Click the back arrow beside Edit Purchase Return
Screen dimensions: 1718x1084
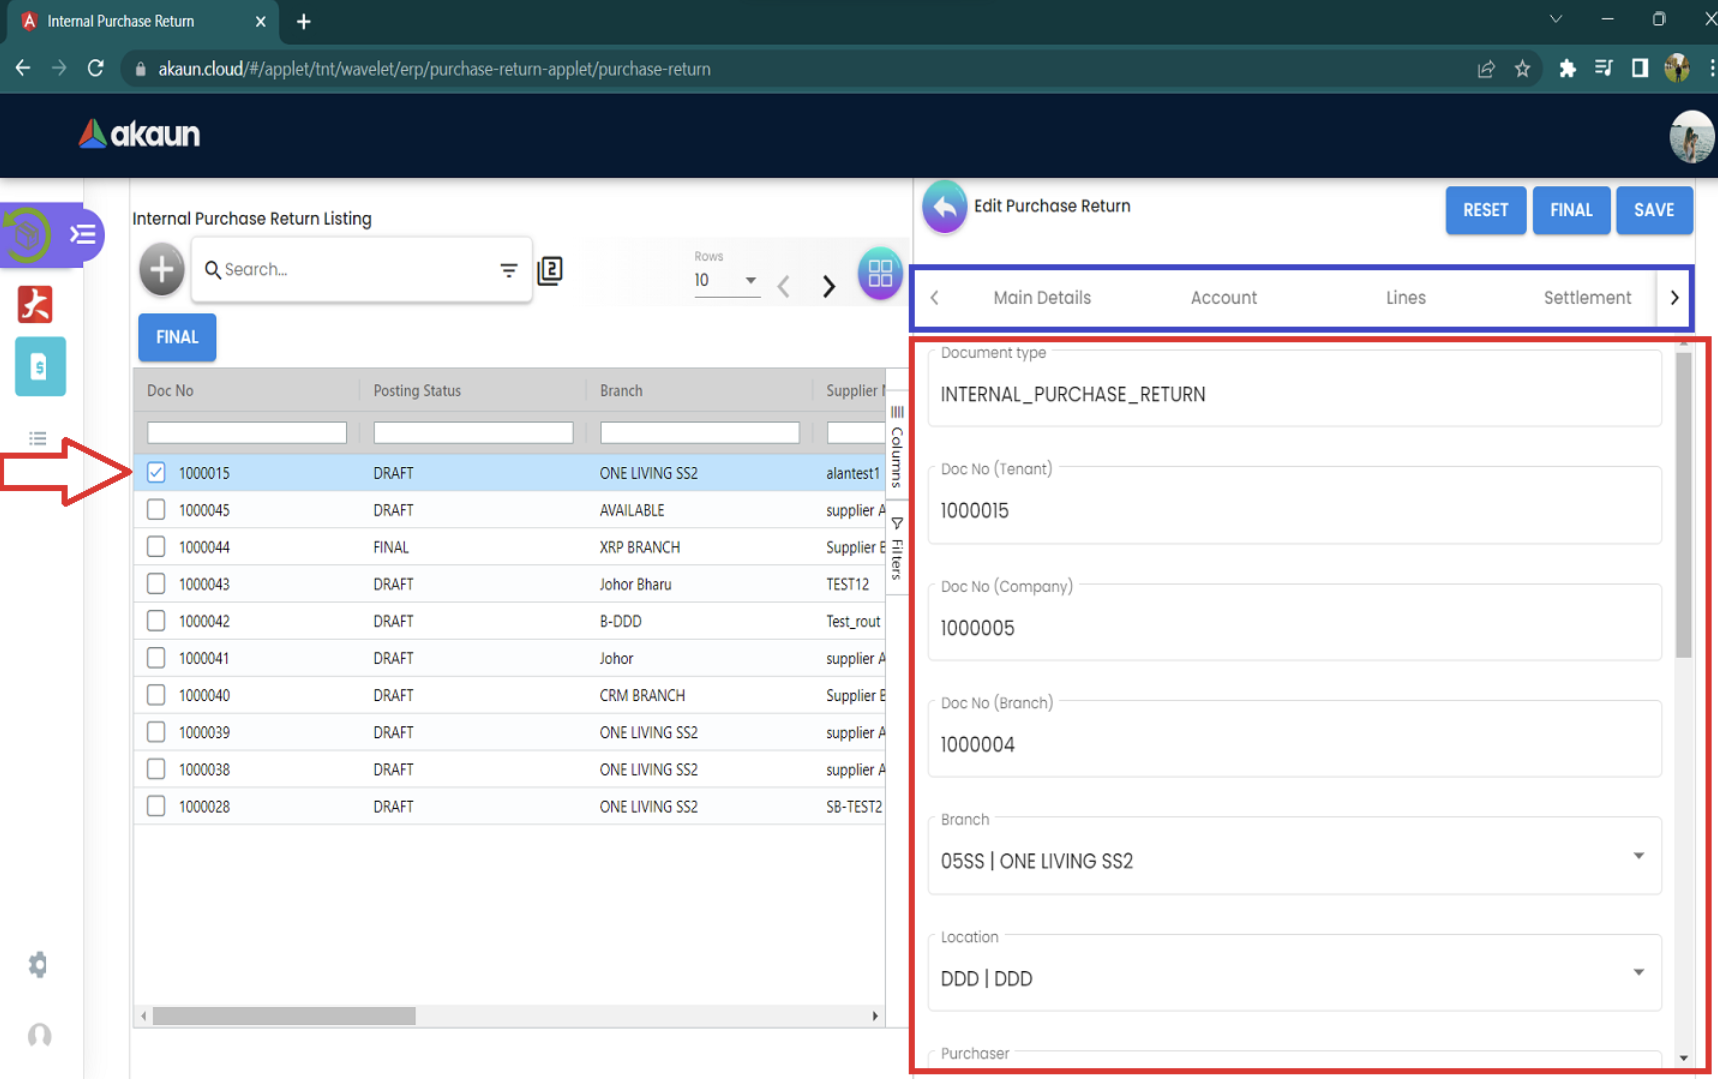(944, 207)
